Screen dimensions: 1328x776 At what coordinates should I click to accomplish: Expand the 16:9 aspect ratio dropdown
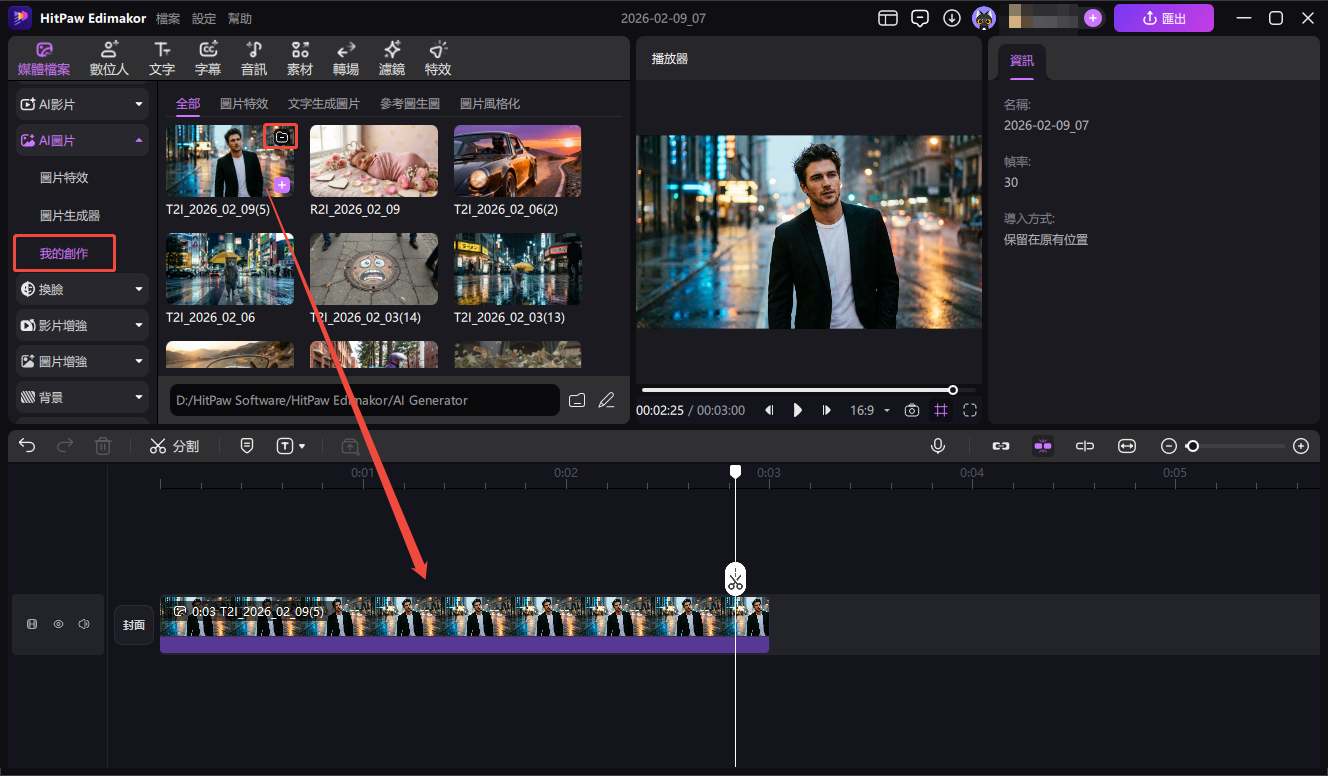coord(869,410)
